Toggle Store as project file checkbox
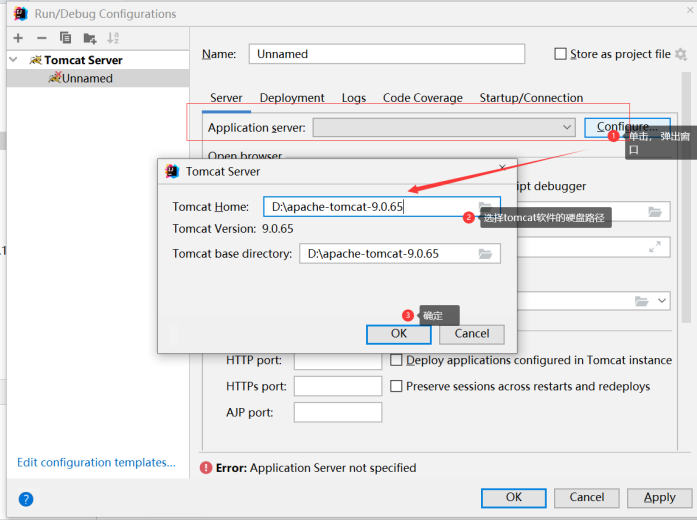The width and height of the screenshot is (697, 520). point(561,54)
